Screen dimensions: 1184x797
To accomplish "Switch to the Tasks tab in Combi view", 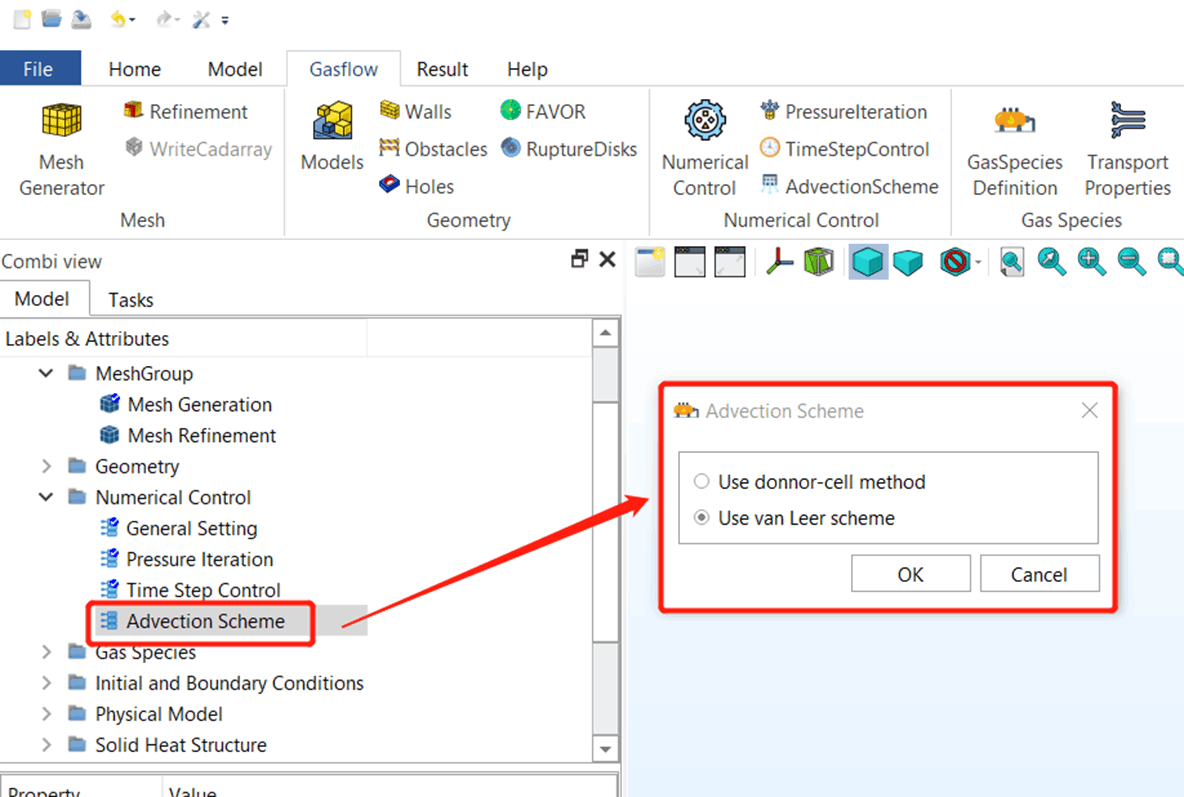I will tap(131, 300).
